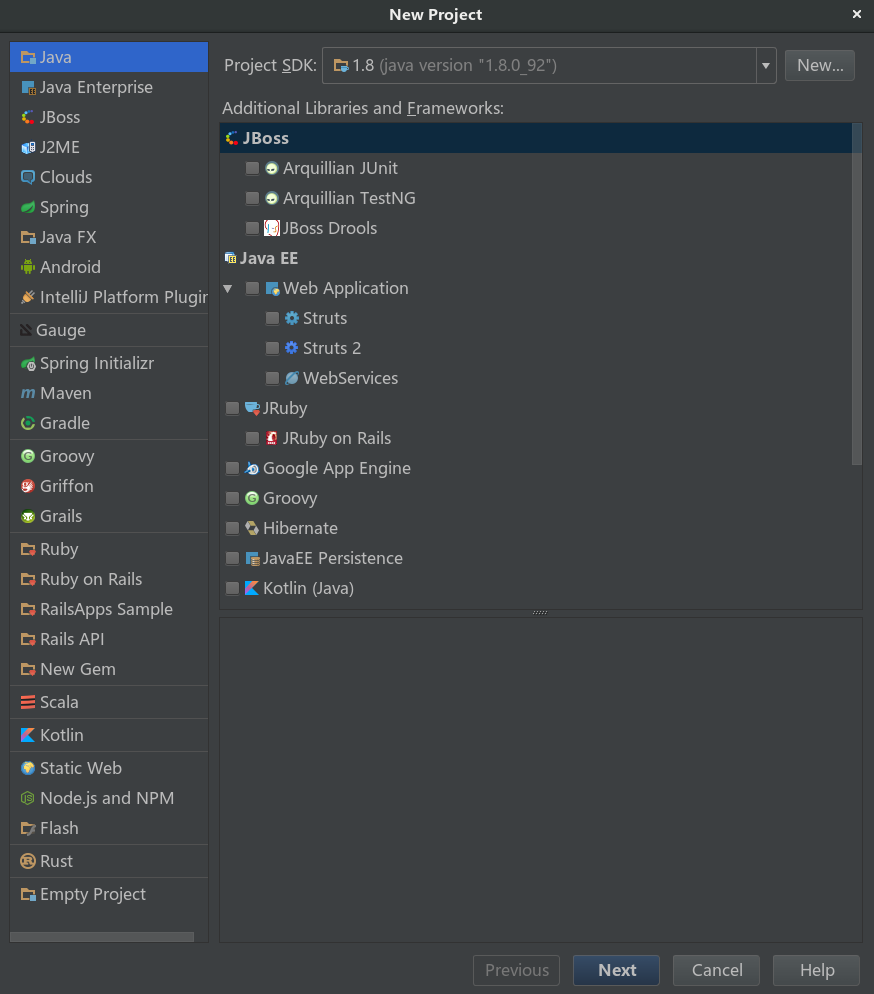Click the Kotlin icon in the sidebar

coord(28,735)
